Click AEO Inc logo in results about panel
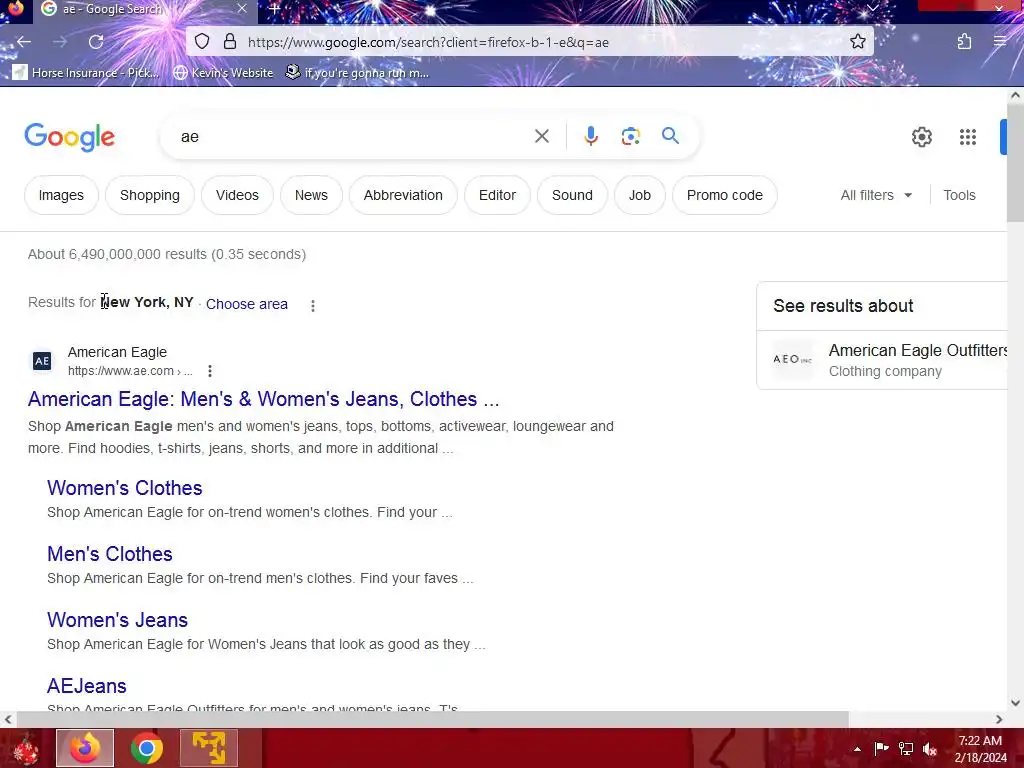Screen dimensions: 1024x768 click(x=792, y=359)
